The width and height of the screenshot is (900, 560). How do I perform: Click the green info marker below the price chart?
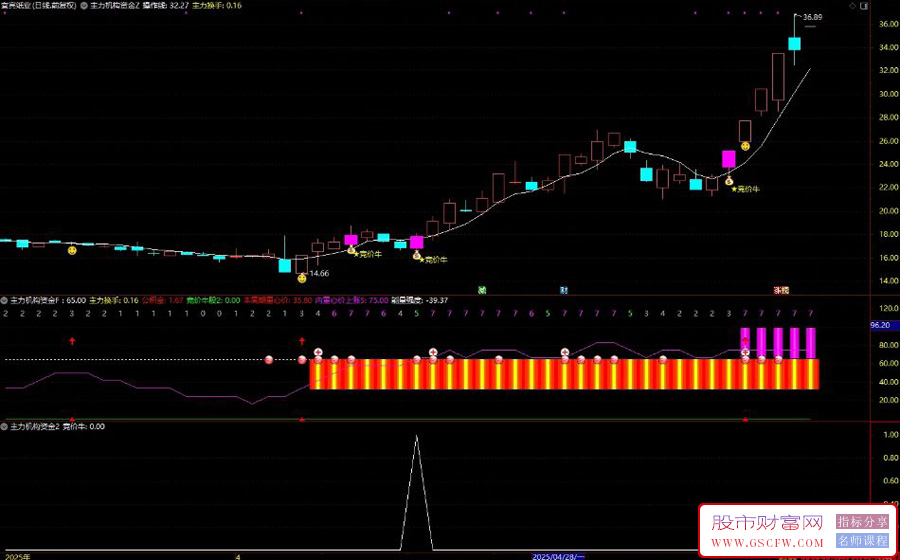(482, 290)
